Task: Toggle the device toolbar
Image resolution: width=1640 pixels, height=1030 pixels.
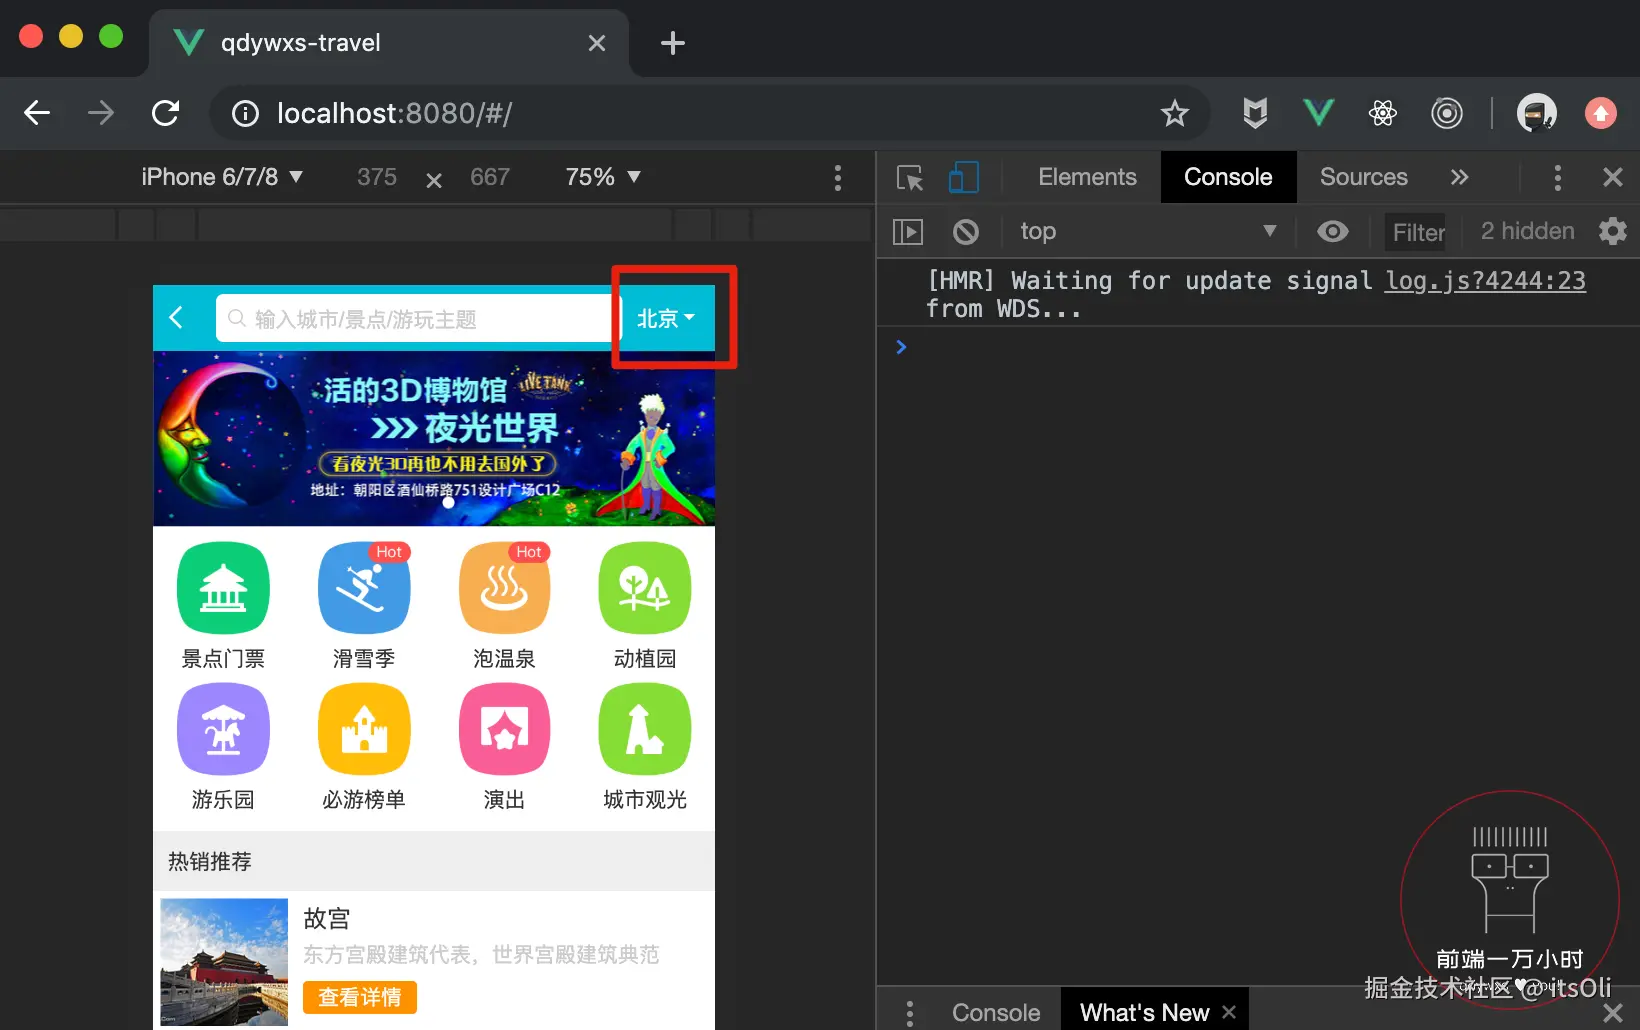Action: pos(963,178)
